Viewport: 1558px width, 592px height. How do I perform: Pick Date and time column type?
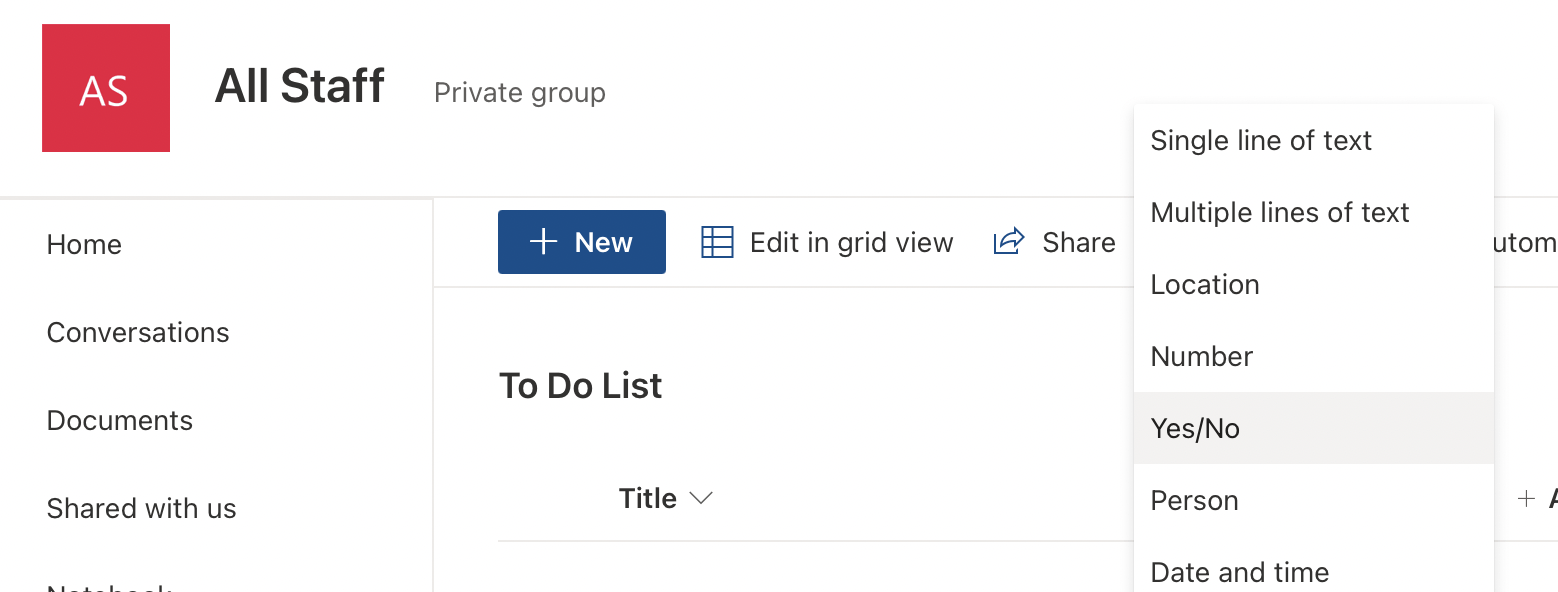(x=1239, y=572)
